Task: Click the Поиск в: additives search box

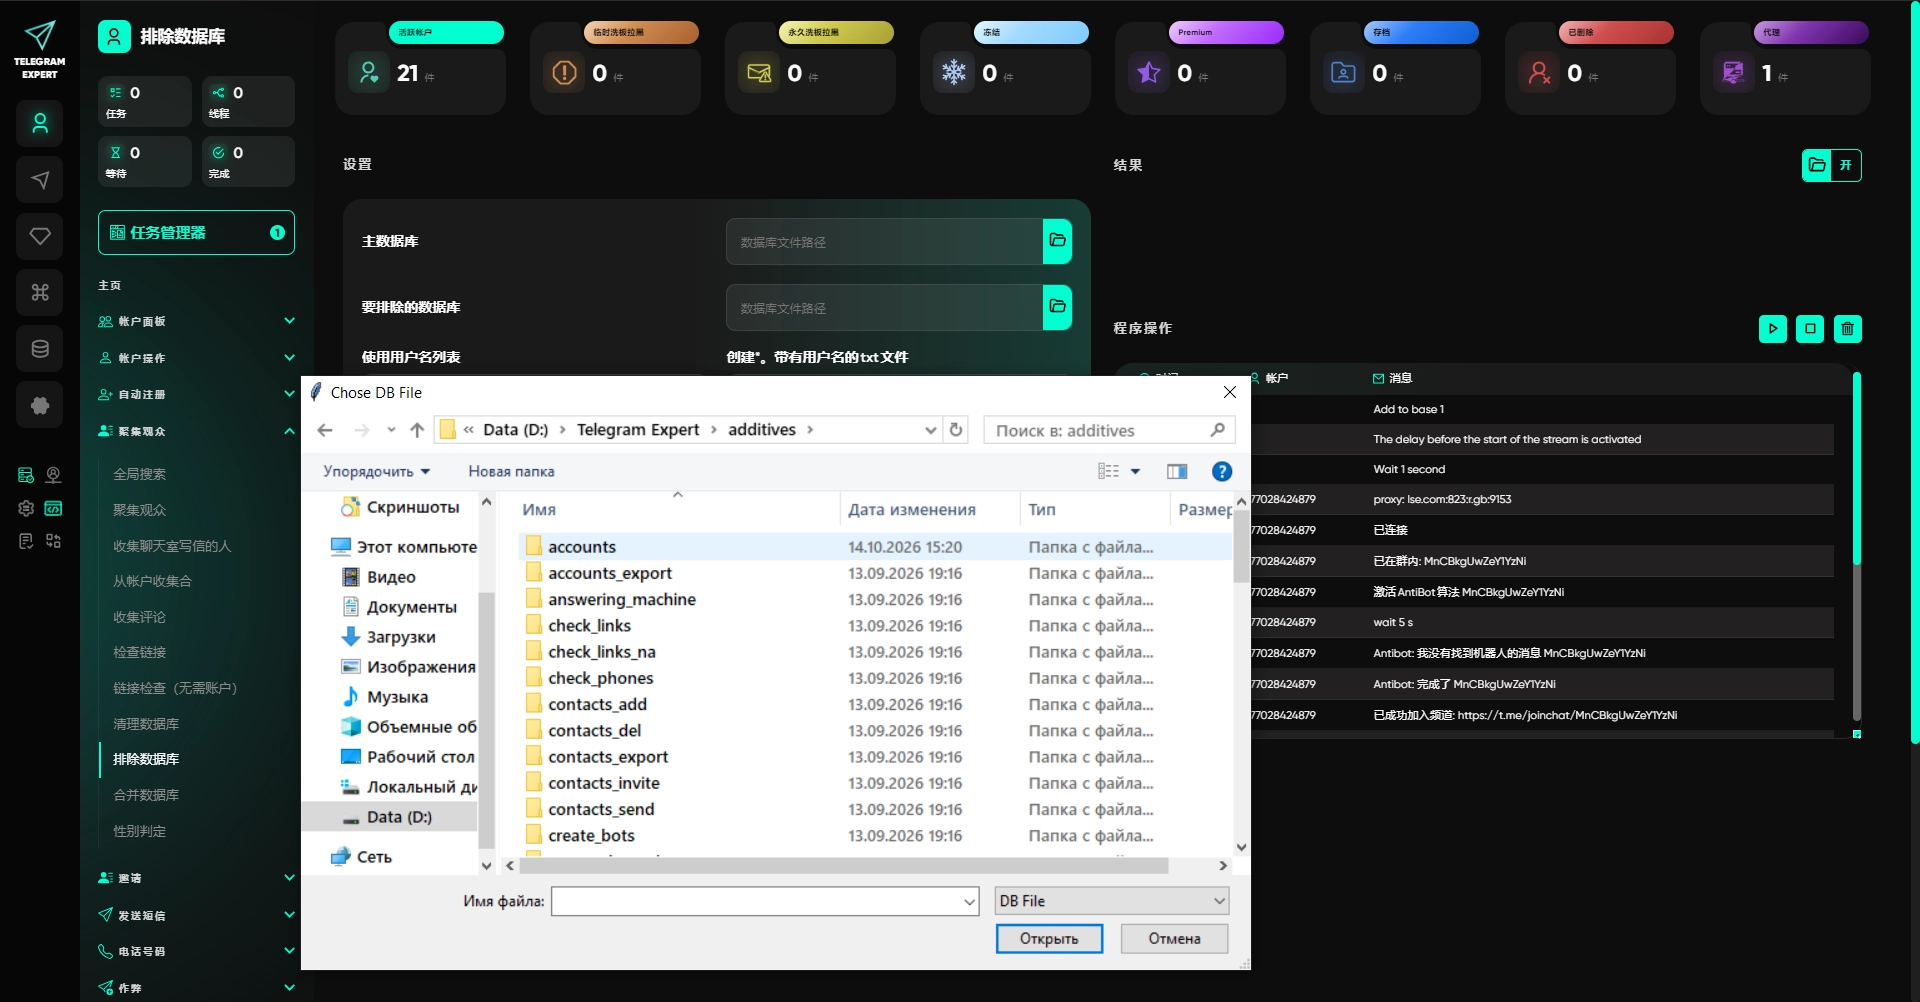Action: click(1109, 430)
